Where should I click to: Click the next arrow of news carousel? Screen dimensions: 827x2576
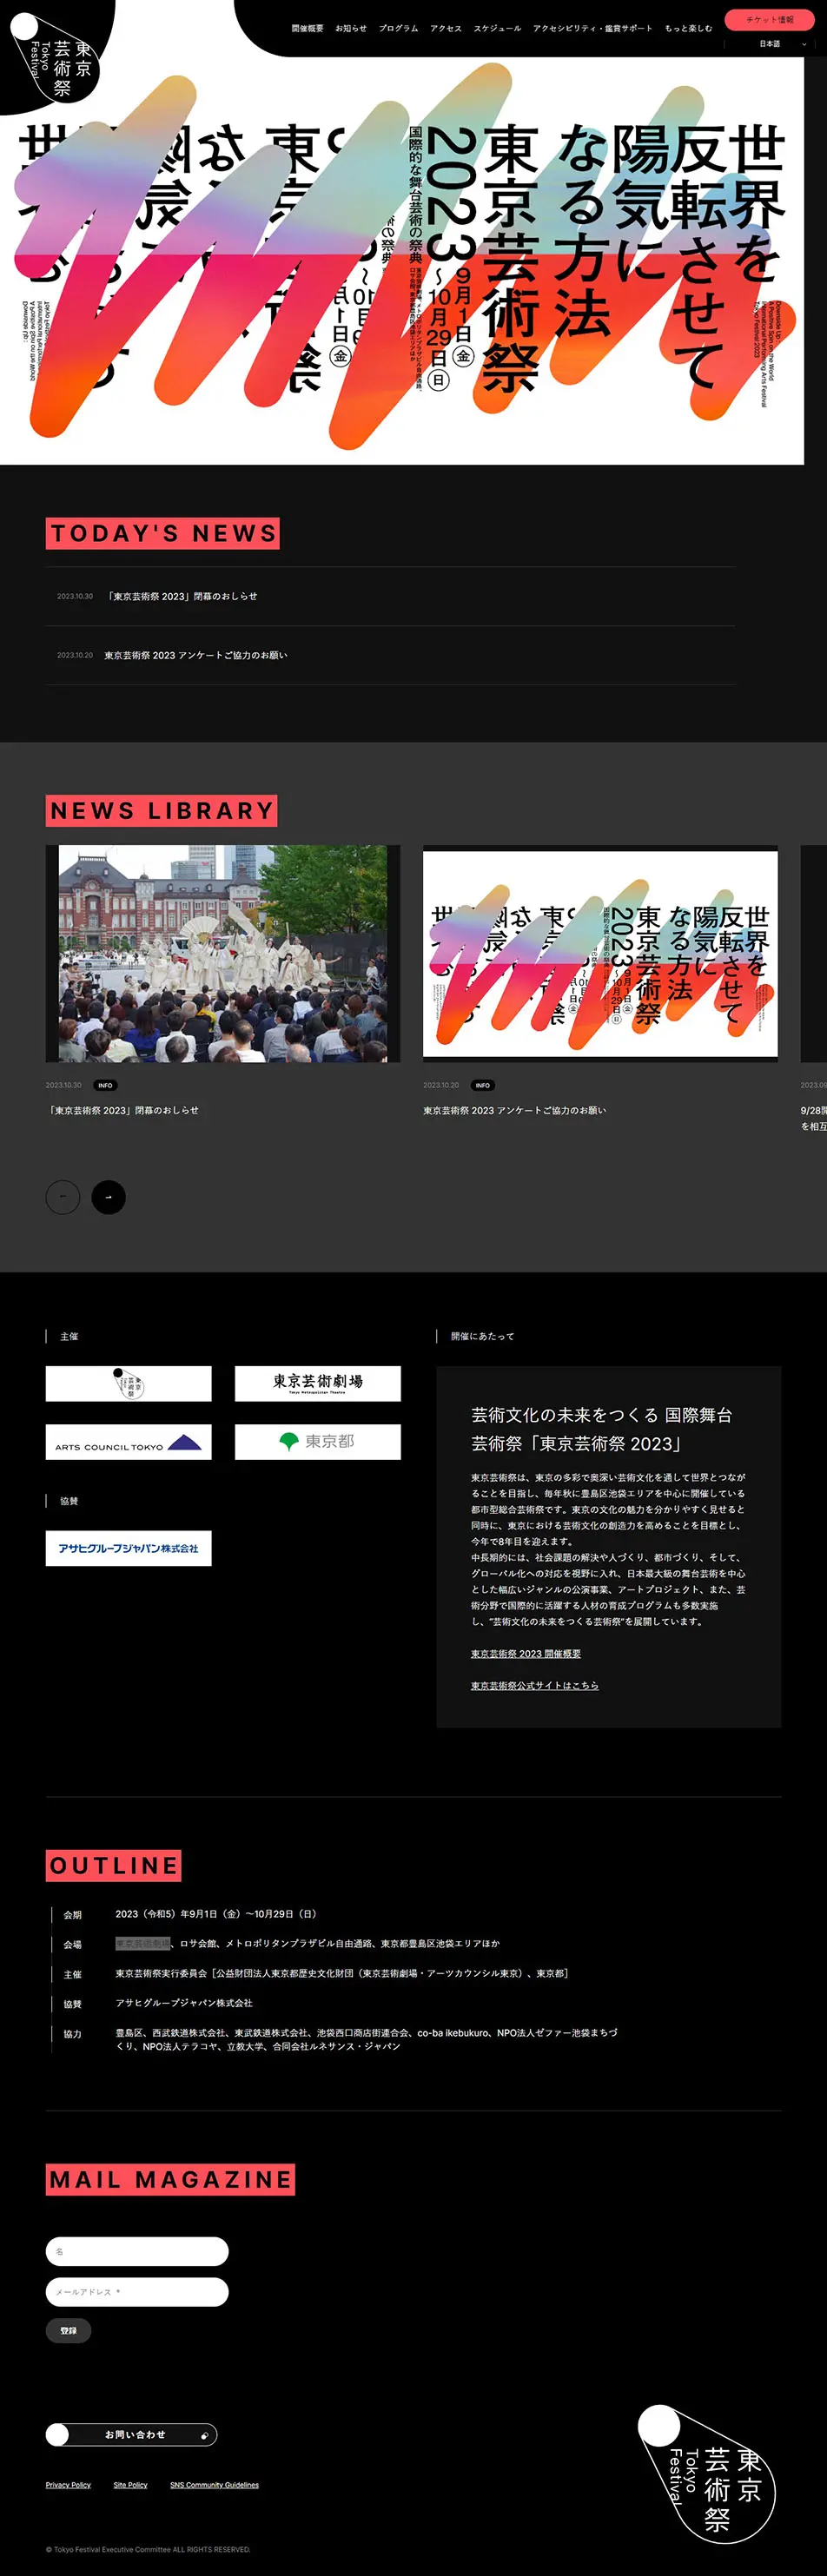pyautogui.click(x=108, y=1197)
